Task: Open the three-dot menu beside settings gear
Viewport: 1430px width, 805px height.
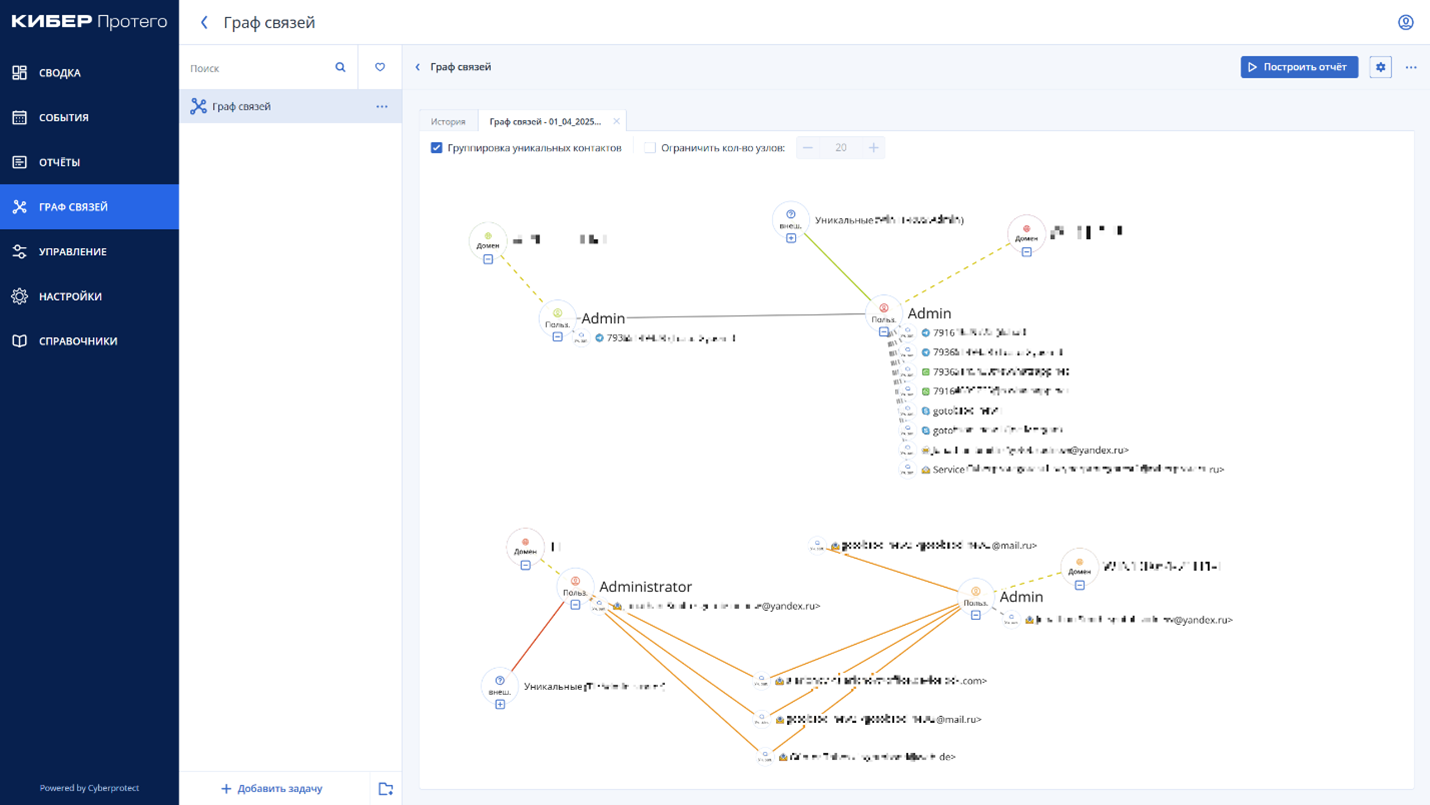Action: tap(1411, 67)
